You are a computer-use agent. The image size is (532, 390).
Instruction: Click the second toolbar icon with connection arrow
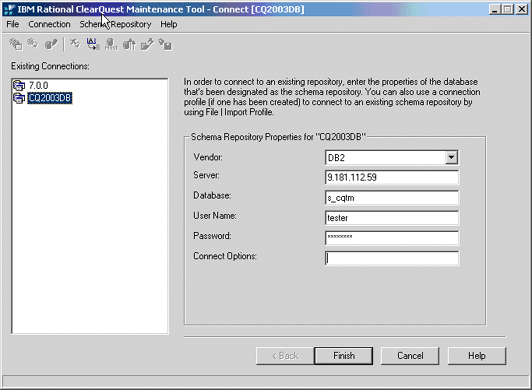coord(33,43)
